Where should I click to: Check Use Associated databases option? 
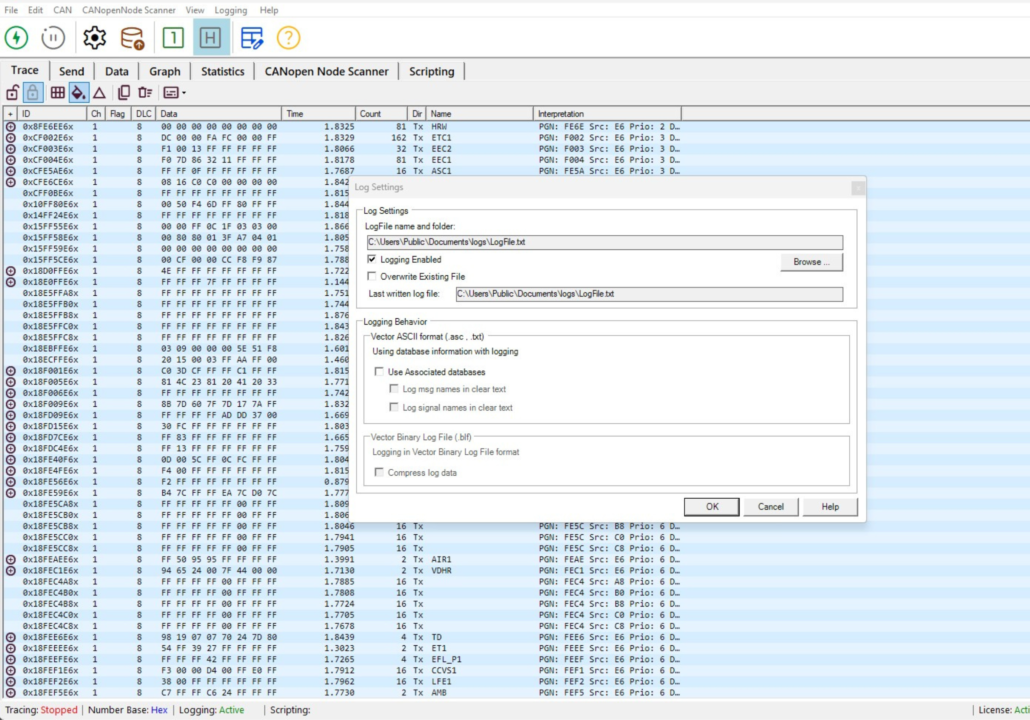(380, 372)
